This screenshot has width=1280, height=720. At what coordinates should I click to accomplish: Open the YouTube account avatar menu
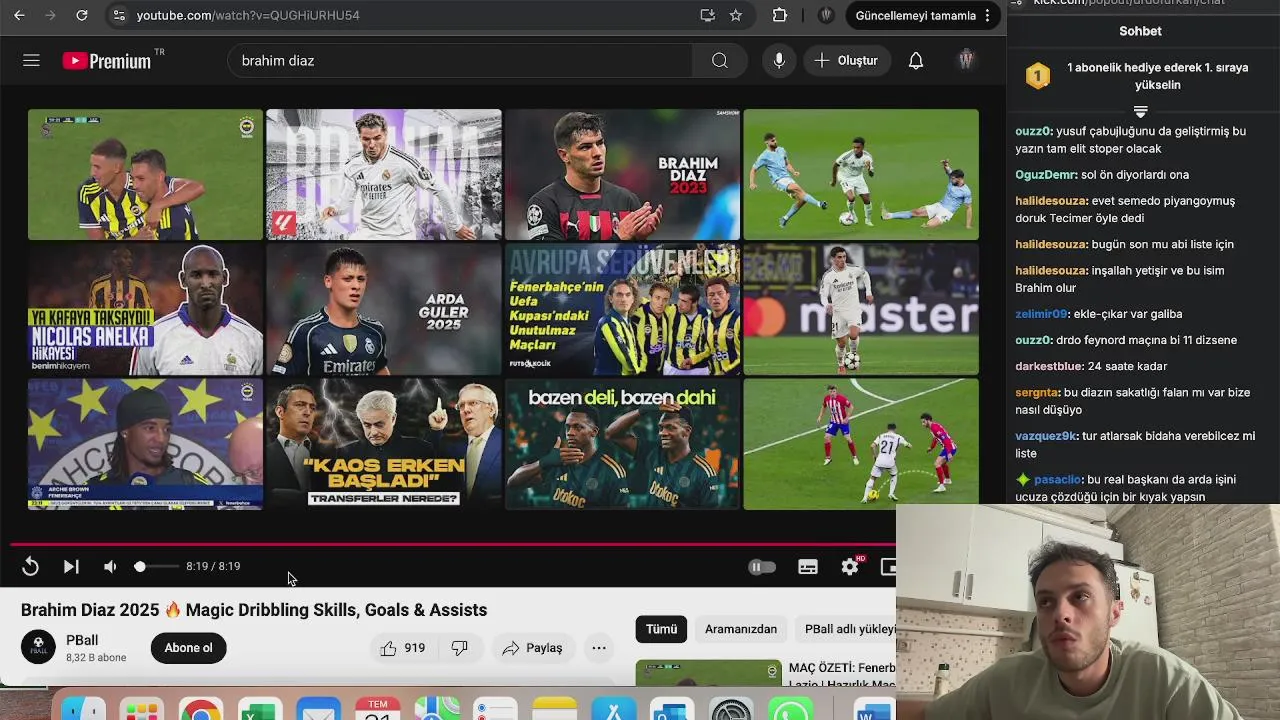(966, 60)
